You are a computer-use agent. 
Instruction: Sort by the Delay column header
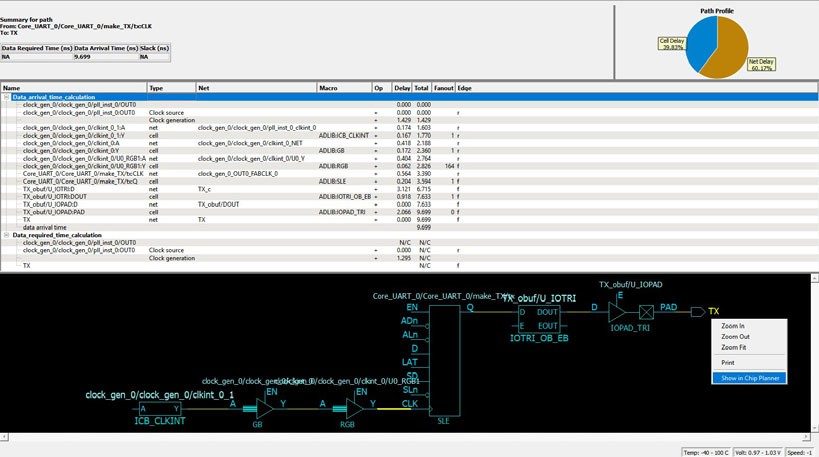pyautogui.click(x=402, y=88)
